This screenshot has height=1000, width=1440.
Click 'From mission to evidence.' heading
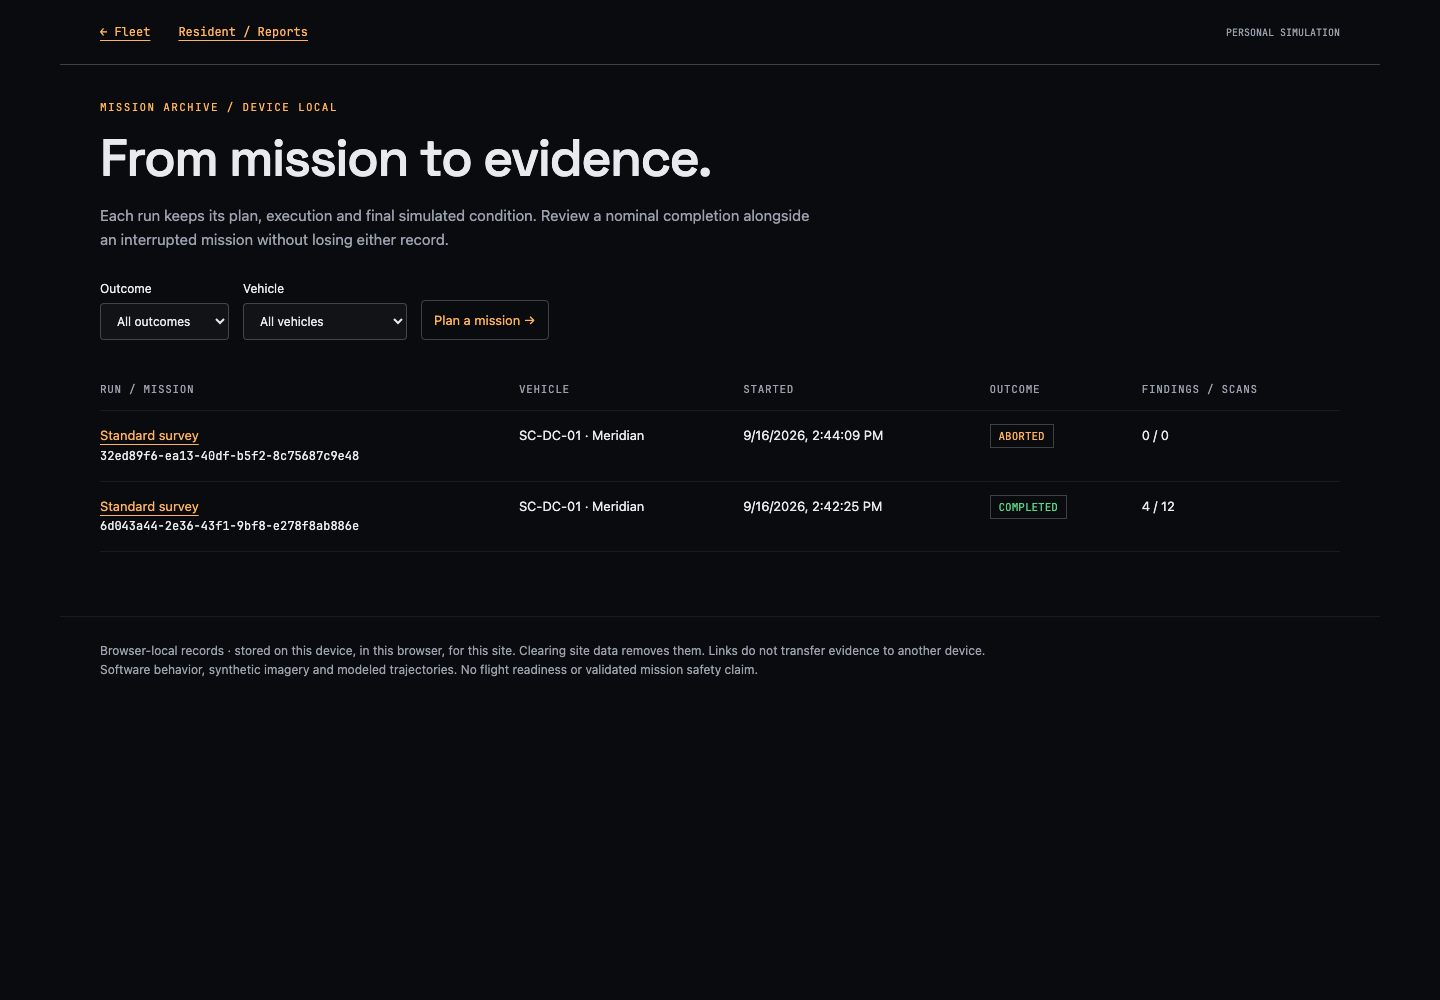pos(406,159)
